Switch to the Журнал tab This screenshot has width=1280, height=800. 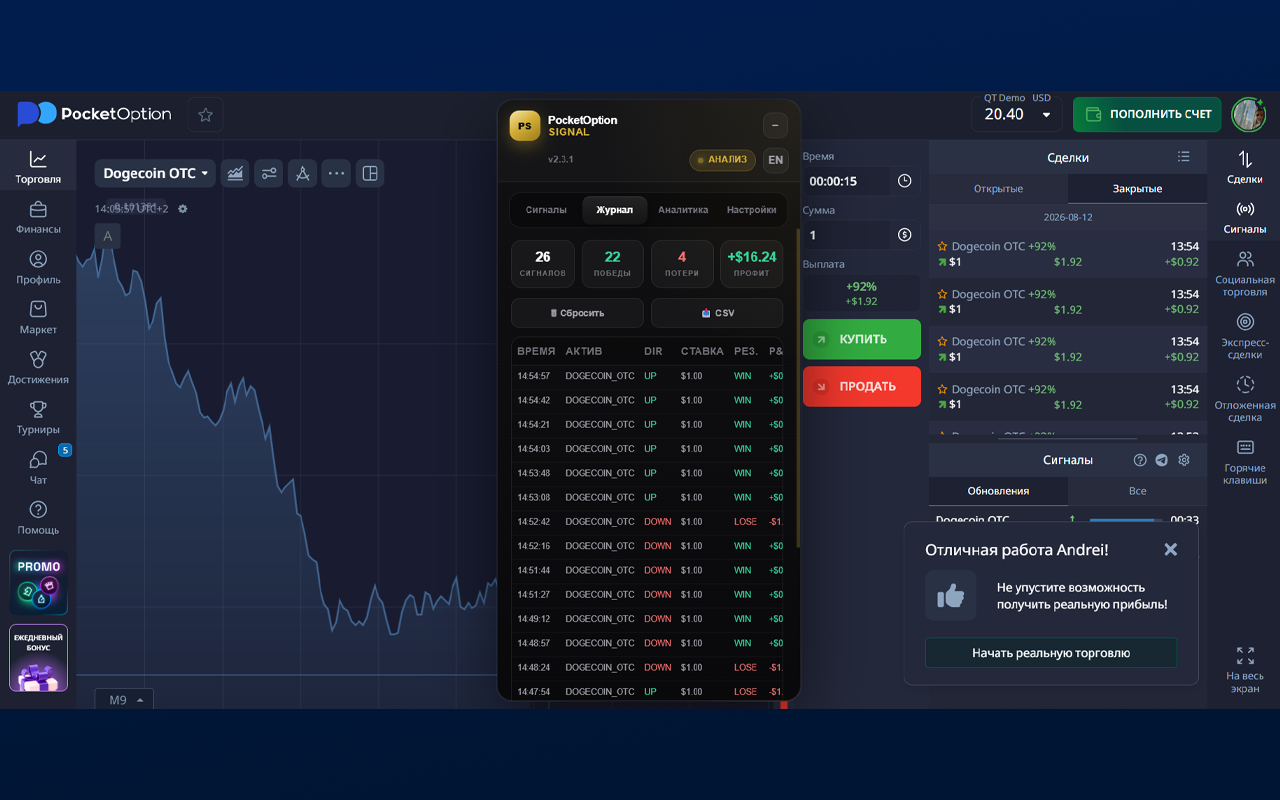coord(614,210)
